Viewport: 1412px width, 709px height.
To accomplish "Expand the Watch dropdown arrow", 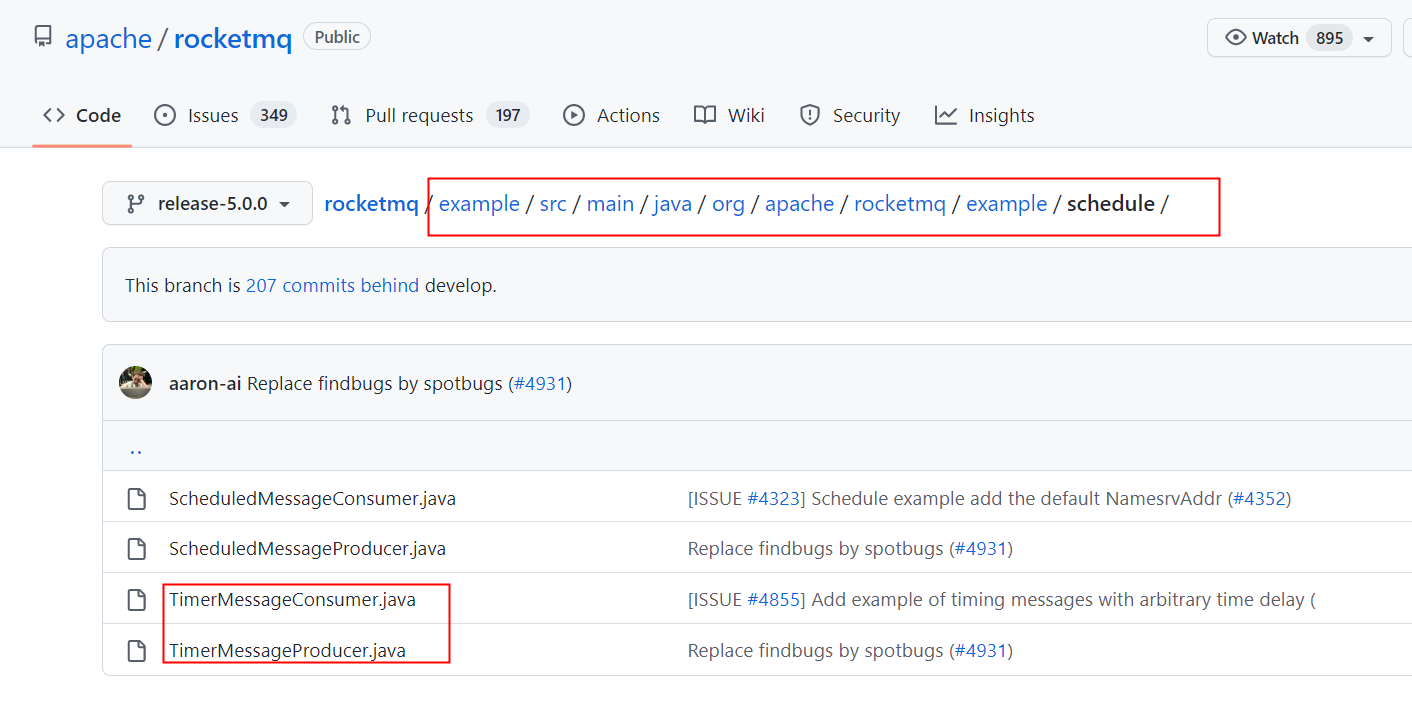I will point(1370,37).
